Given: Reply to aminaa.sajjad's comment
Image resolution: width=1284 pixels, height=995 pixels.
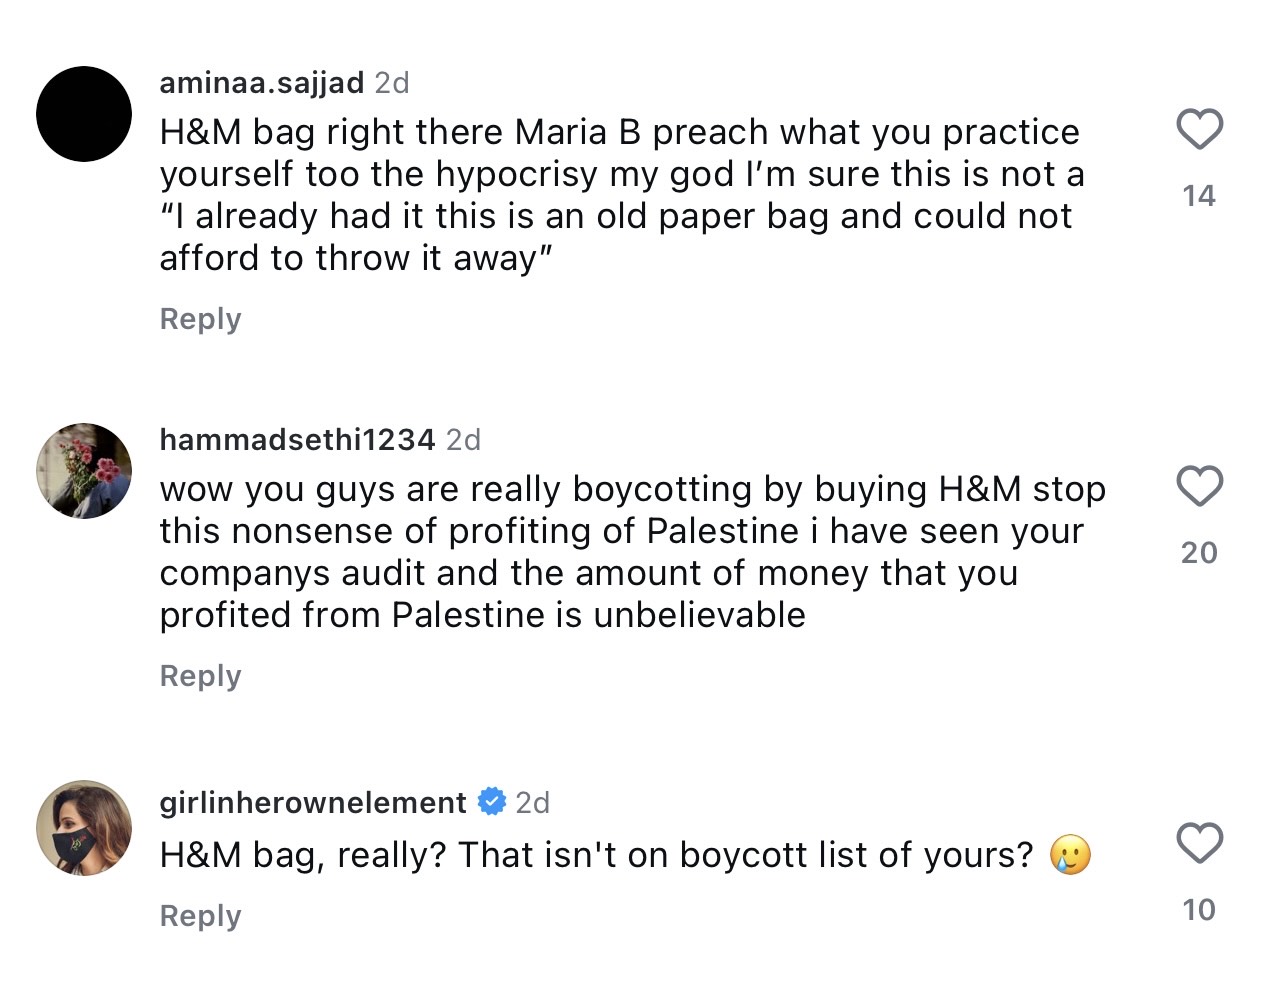Looking at the screenshot, I should click(200, 319).
